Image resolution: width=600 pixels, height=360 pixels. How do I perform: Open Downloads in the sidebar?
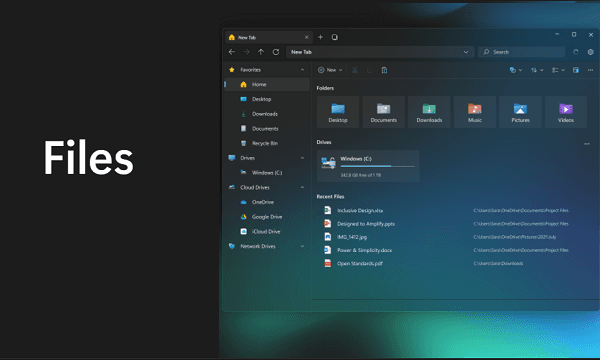[x=267, y=114]
